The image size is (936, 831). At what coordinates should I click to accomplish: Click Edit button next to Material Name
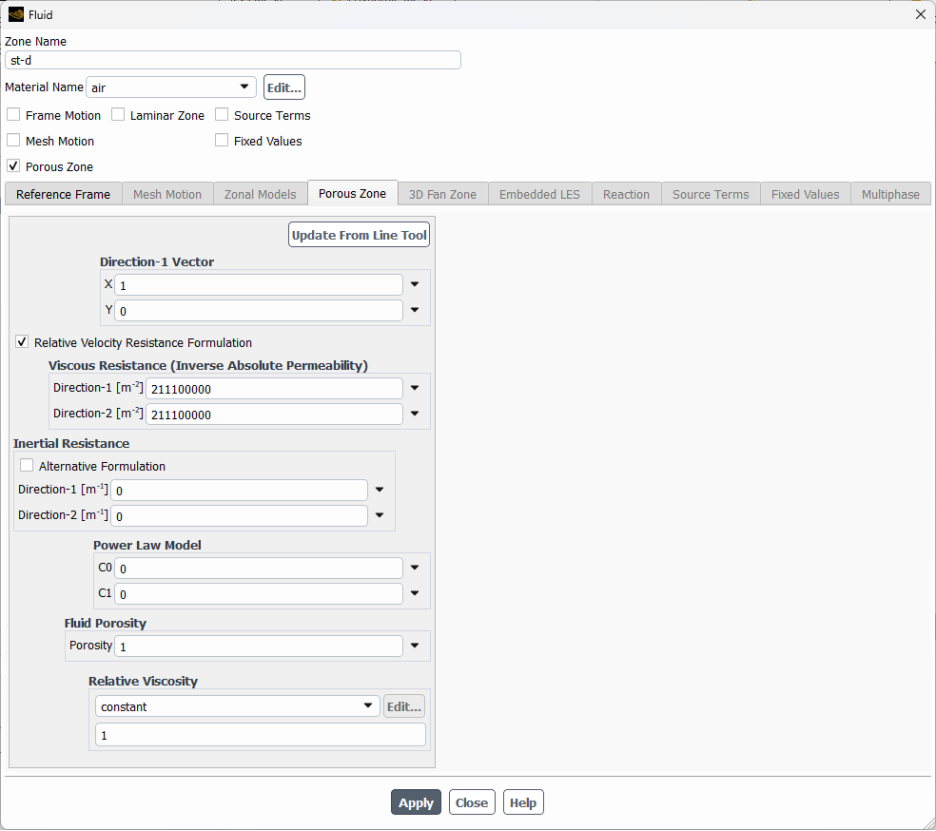pos(284,87)
